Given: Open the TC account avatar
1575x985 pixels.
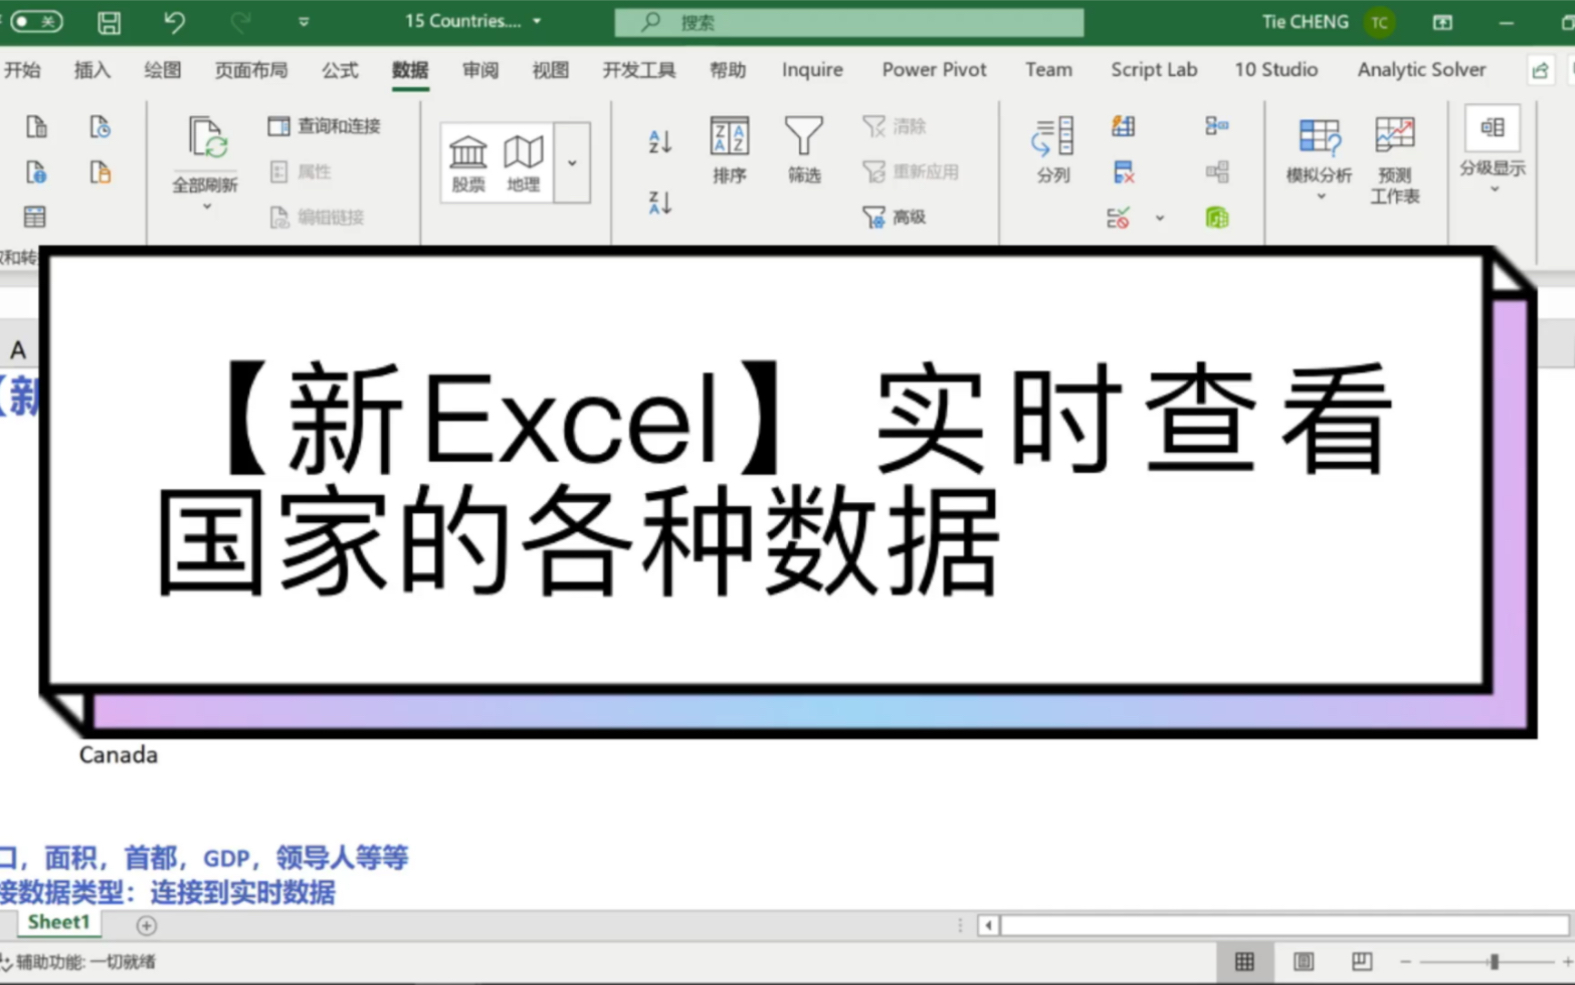Looking at the screenshot, I should click(x=1380, y=22).
